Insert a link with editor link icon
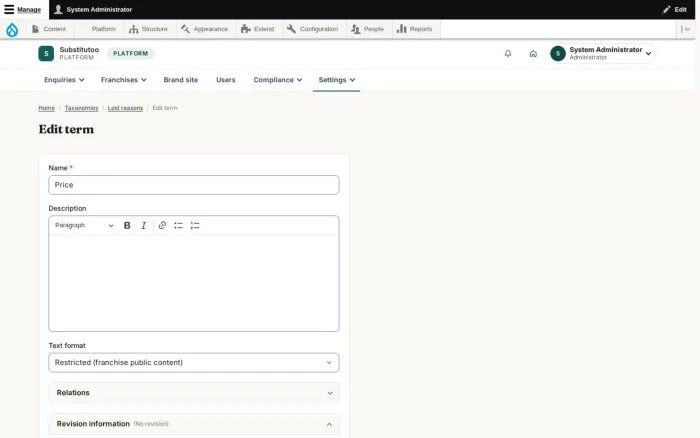The image size is (700, 438). [x=162, y=225]
